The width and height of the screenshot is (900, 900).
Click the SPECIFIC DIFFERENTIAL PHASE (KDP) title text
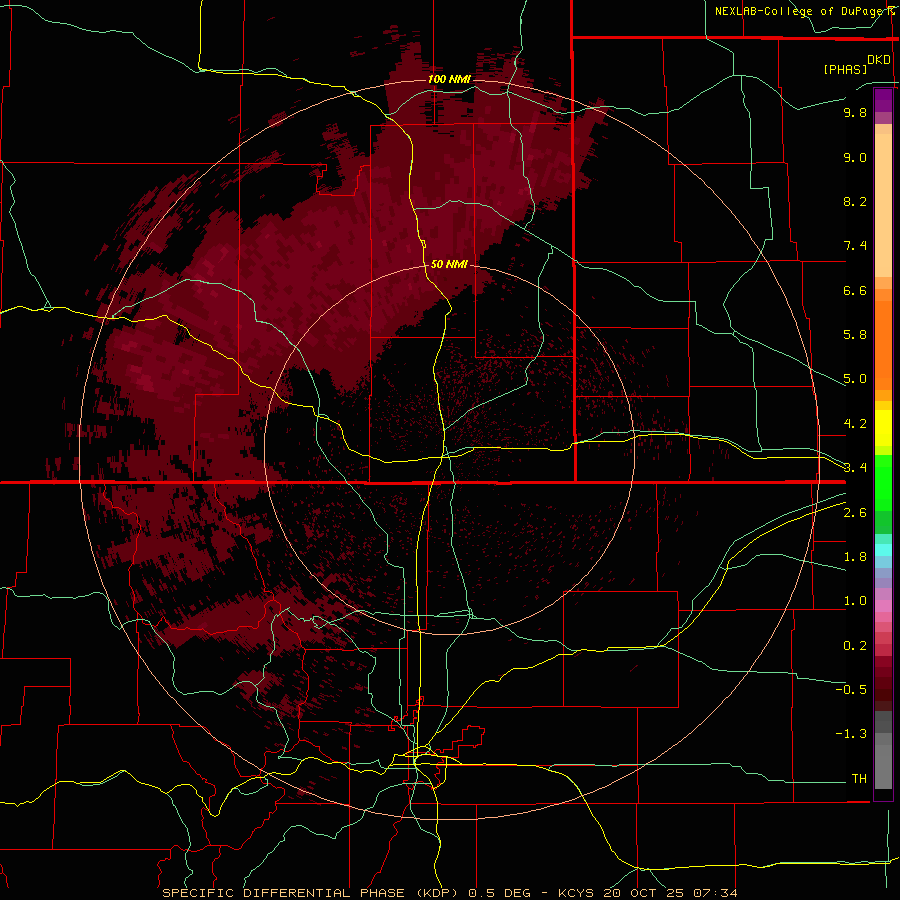coord(310,893)
